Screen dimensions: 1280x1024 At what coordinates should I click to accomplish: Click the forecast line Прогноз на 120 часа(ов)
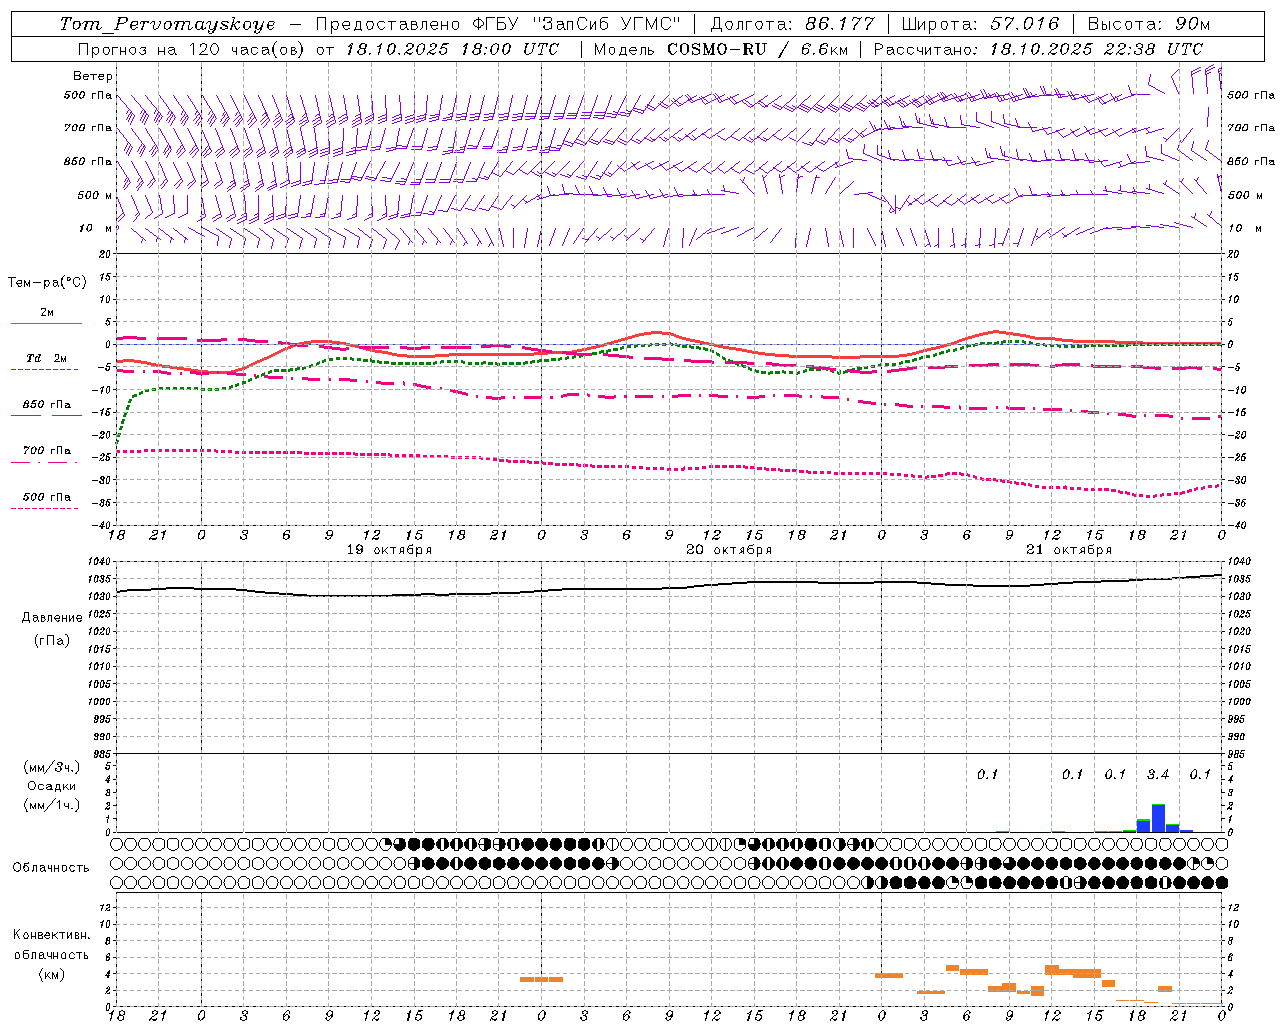click(192, 49)
